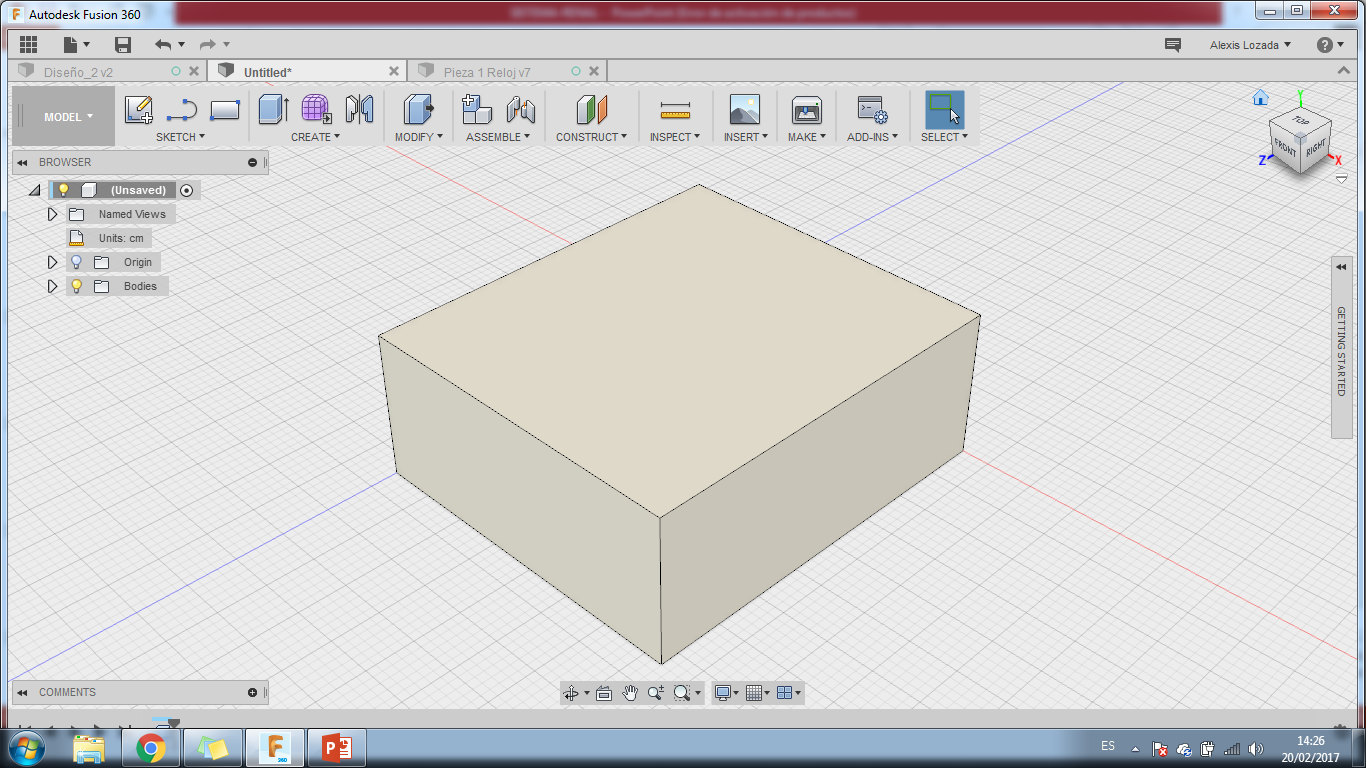The height and width of the screenshot is (768, 1366).
Task: Open the ViewCube options dropdown arrow
Action: click(x=1341, y=179)
